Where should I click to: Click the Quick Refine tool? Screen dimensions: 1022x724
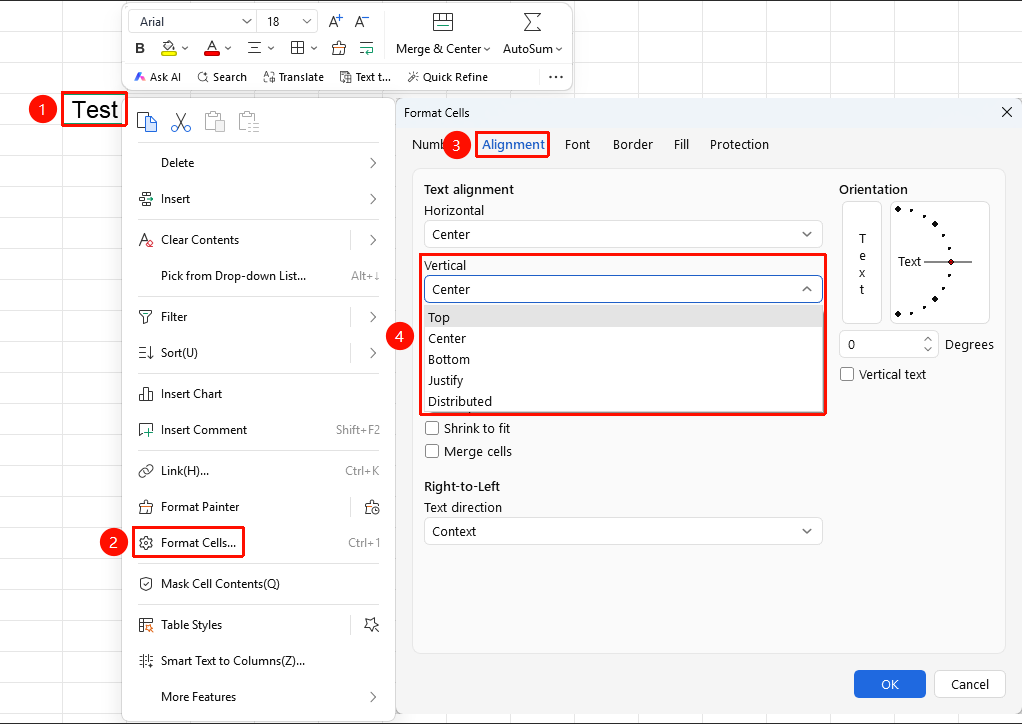447,77
